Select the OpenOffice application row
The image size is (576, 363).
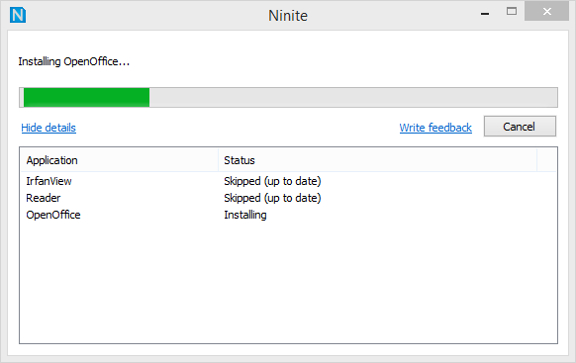click(288, 215)
